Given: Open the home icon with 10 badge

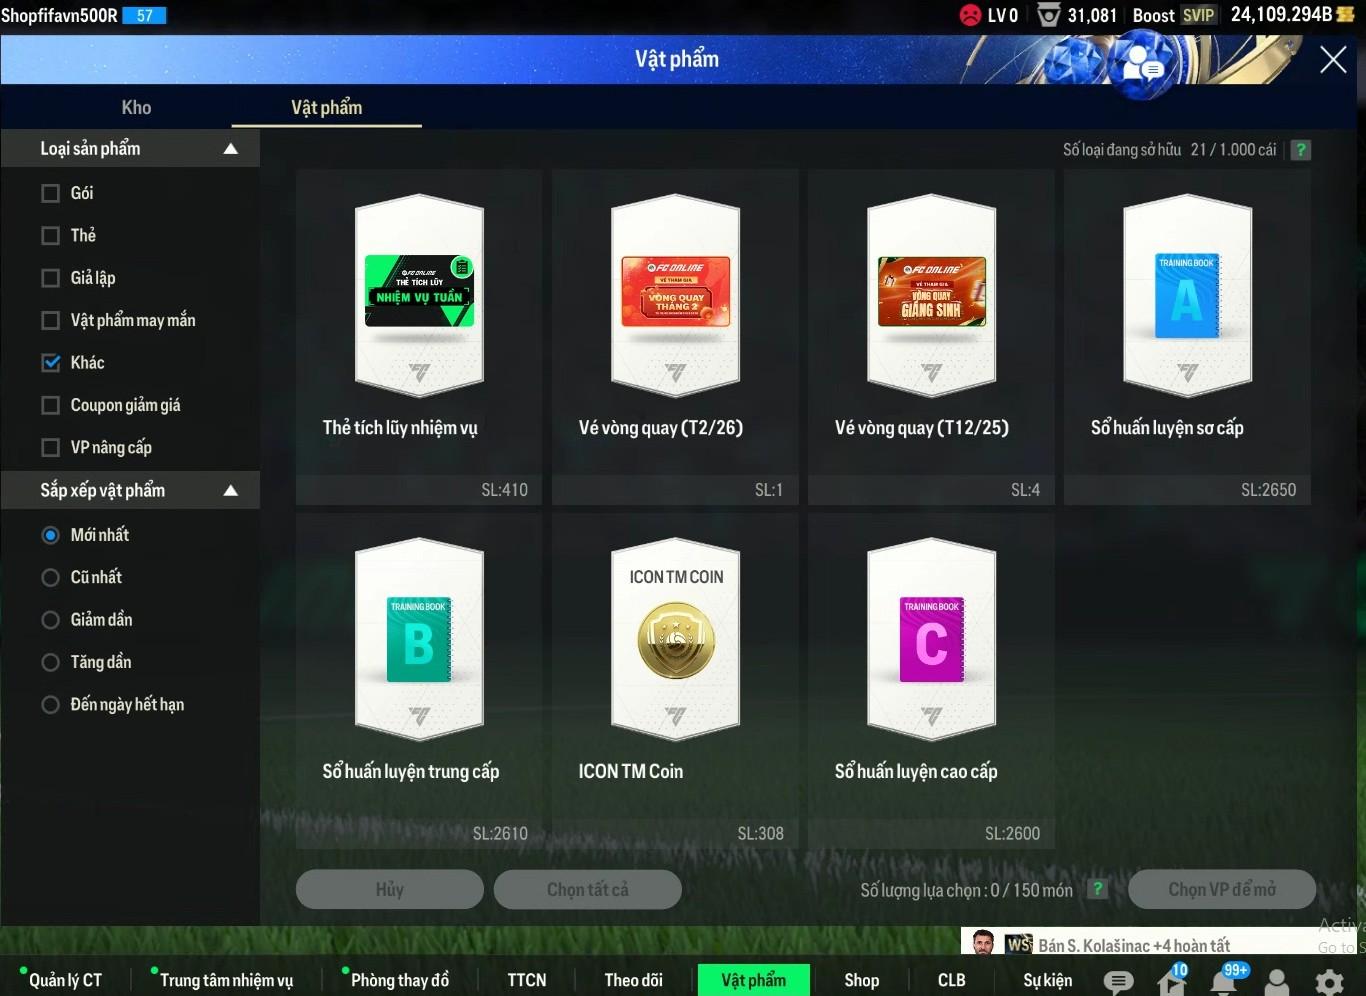Looking at the screenshot, I should click(1171, 981).
